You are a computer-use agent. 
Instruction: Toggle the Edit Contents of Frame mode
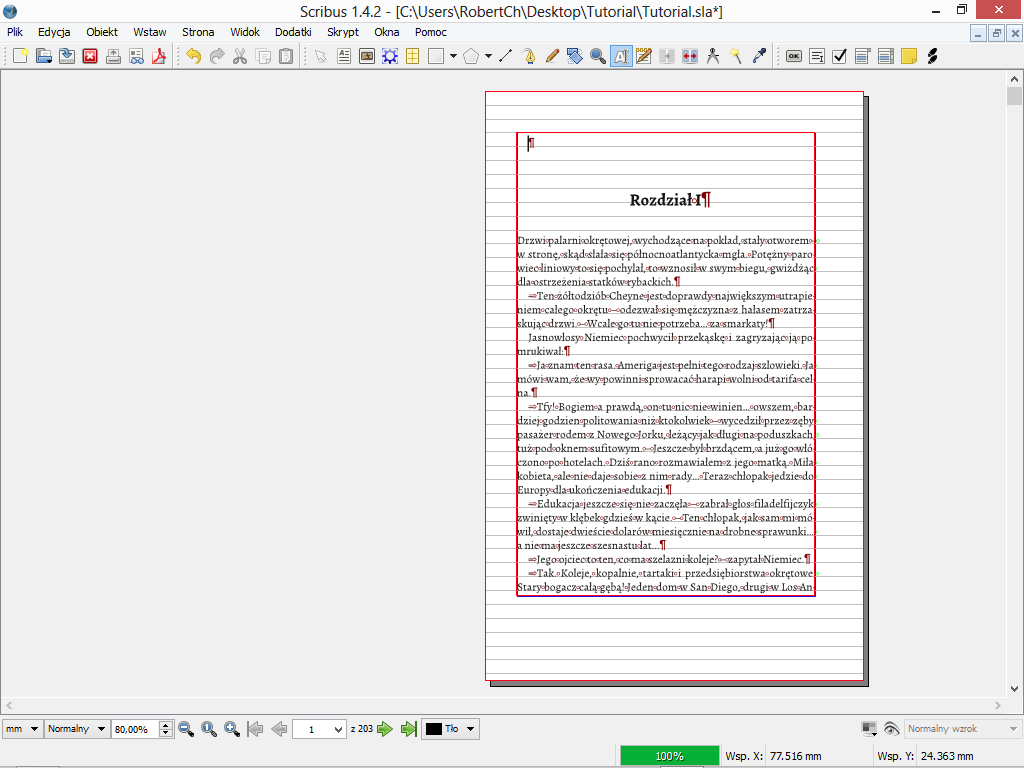click(621, 56)
